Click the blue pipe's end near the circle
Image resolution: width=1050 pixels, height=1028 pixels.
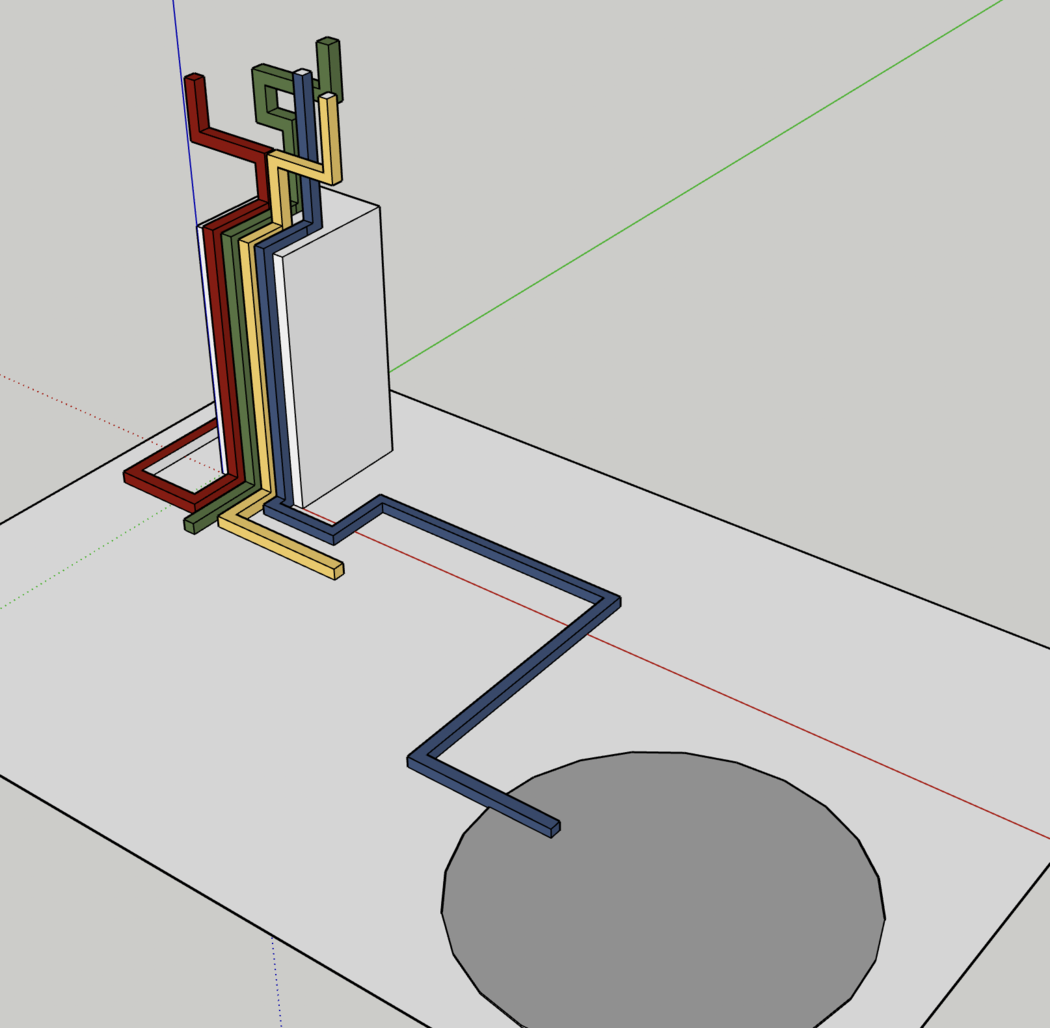553,828
